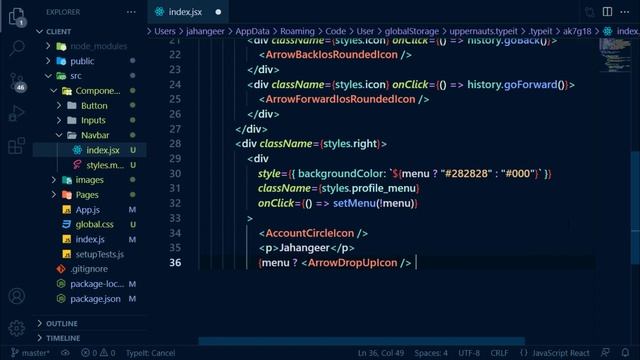Click ak7g18 breadcrumb segment
The height and width of the screenshot is (360, 640).
[577, 31]
